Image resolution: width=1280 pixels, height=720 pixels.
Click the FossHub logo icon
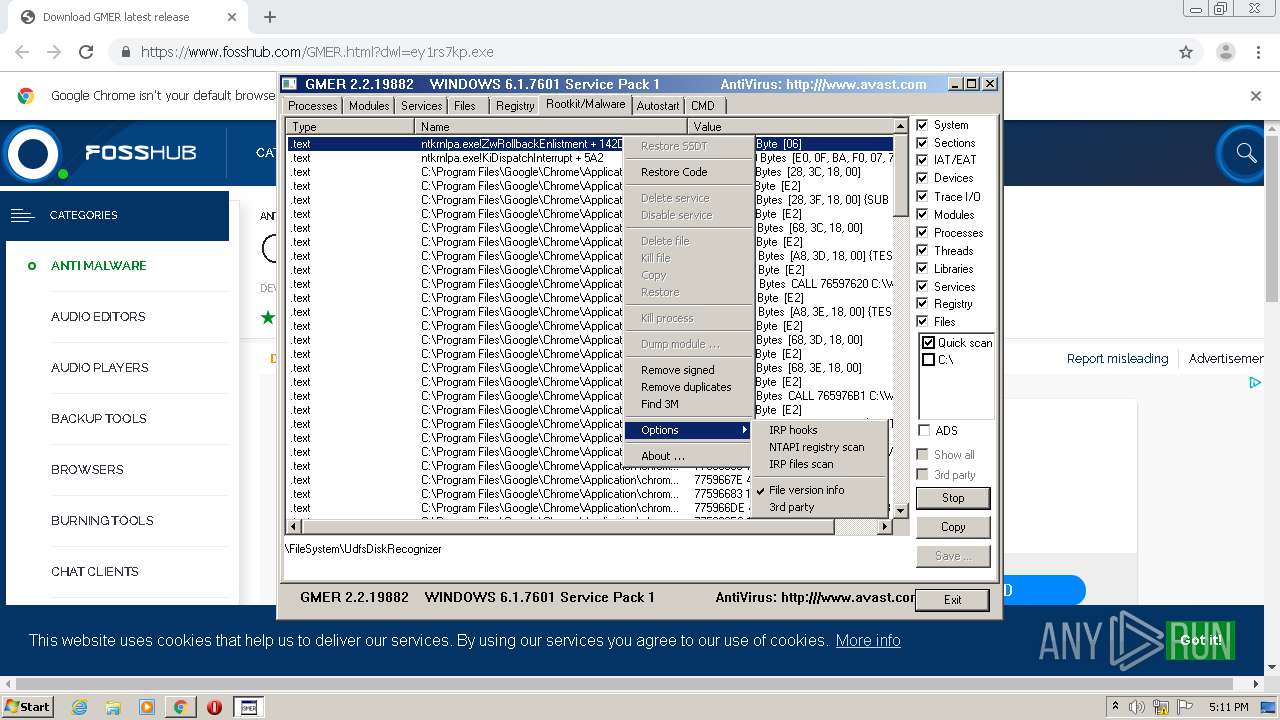click(34, 153)
